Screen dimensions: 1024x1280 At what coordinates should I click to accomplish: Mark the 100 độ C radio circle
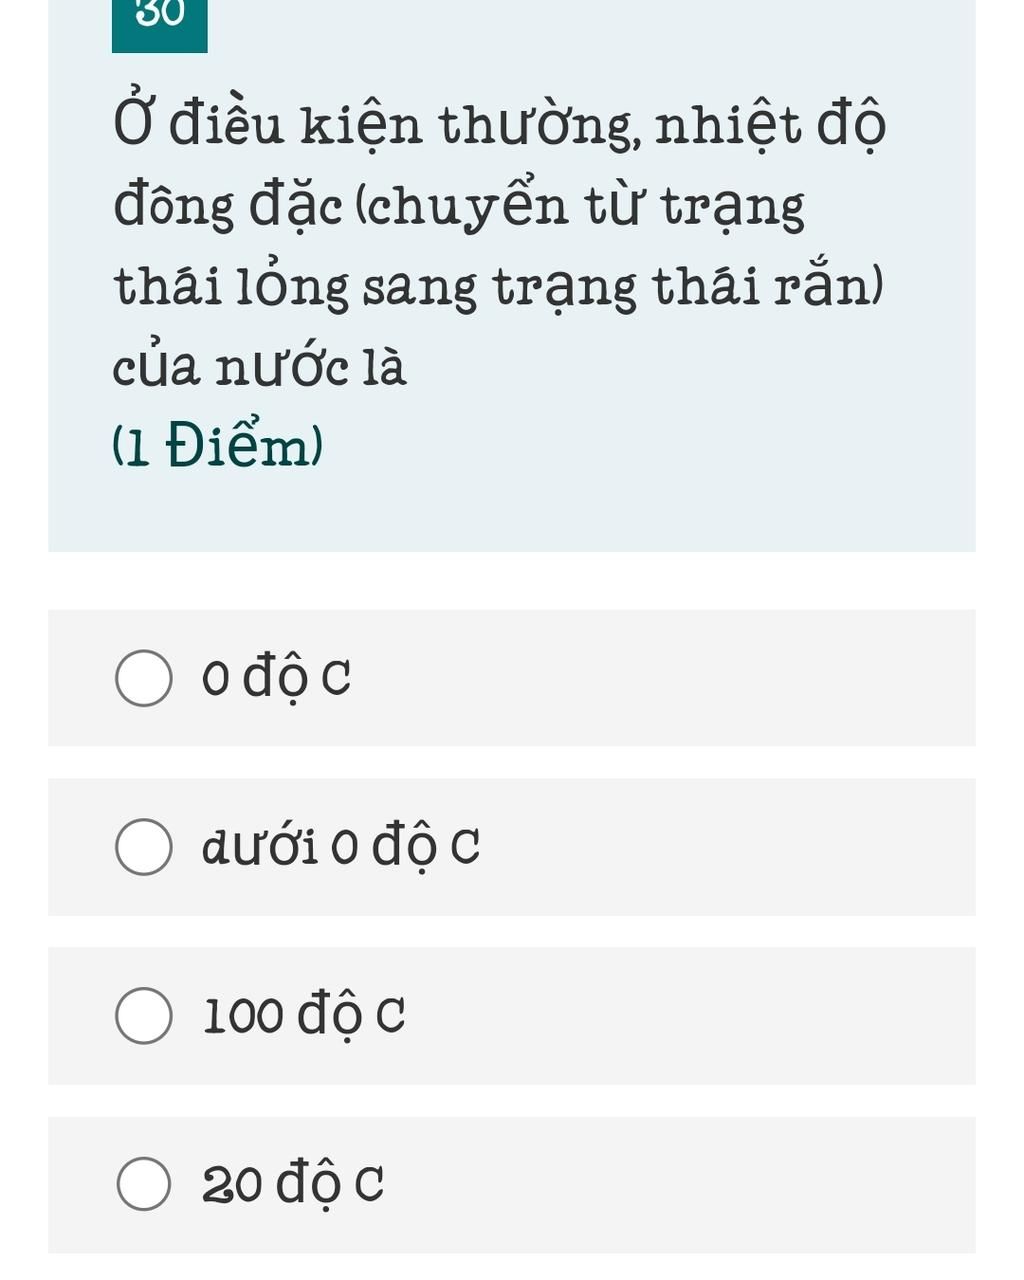pyautogui.click(x=144, y=1016)
